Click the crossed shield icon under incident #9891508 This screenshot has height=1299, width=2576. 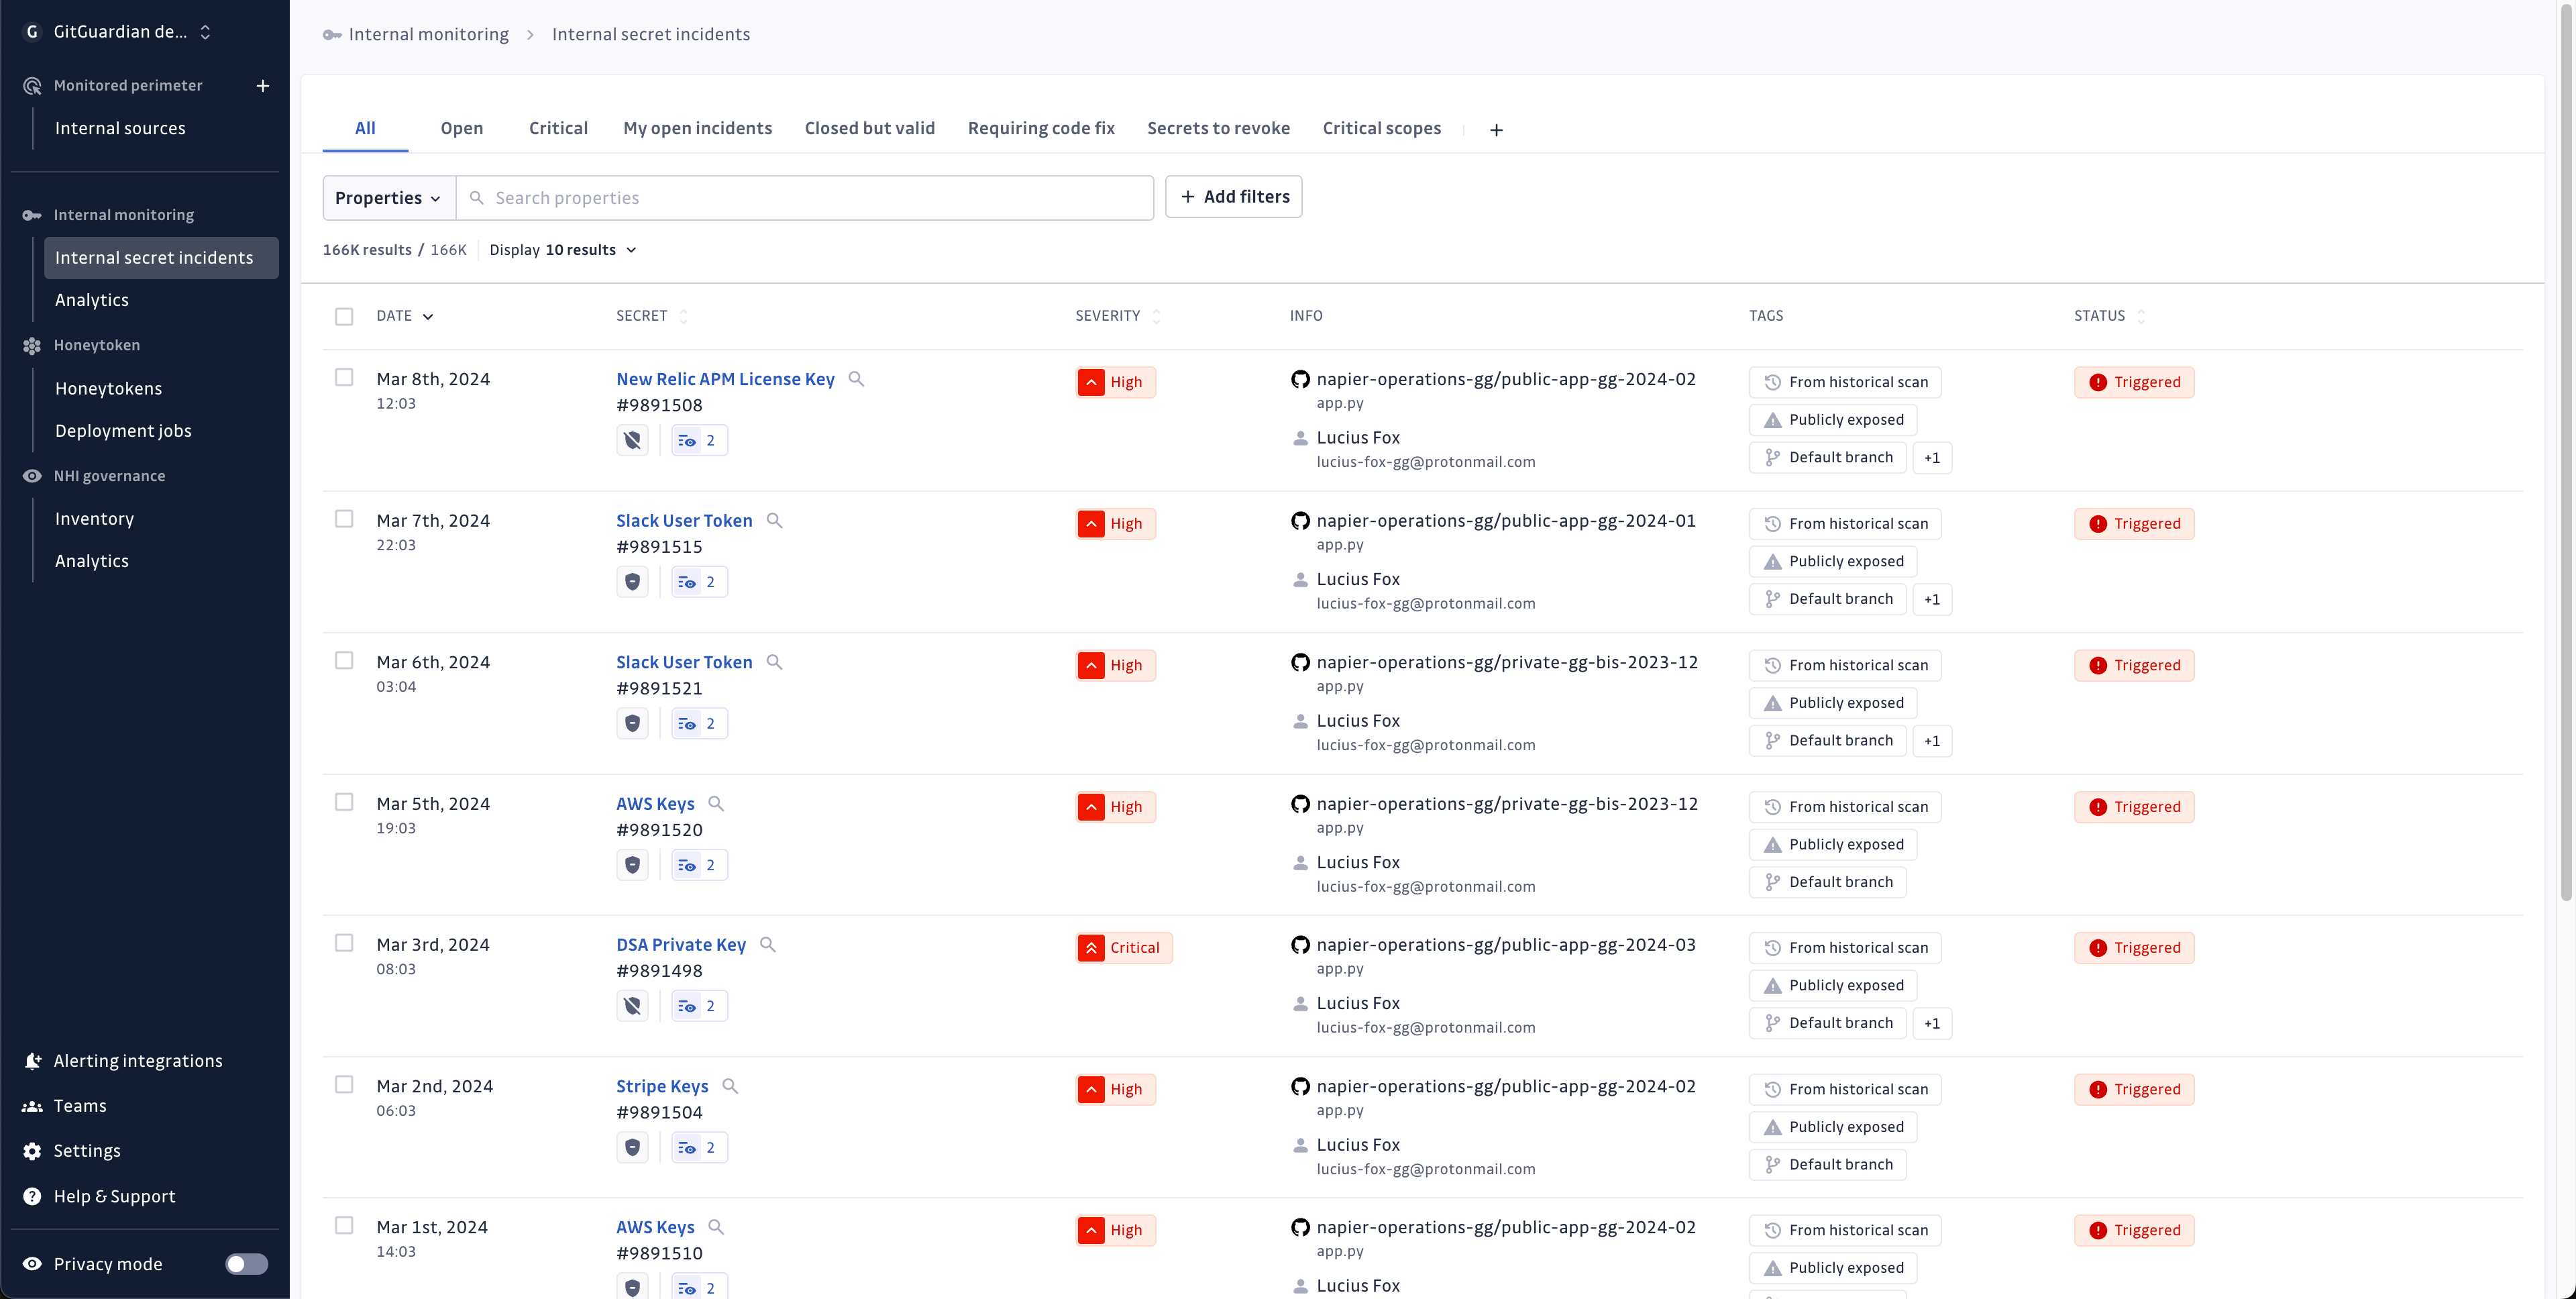(x=632, y=440)
